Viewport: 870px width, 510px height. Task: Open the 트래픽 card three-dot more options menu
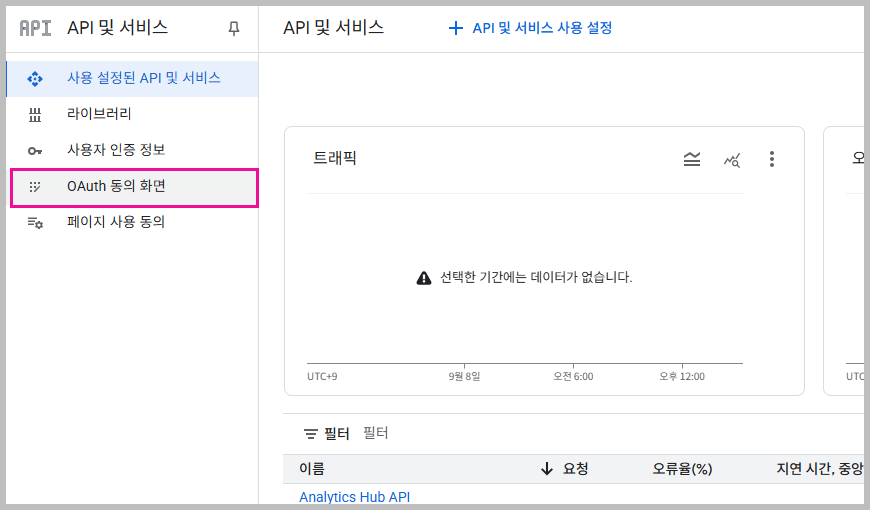(x=771, y=159)
